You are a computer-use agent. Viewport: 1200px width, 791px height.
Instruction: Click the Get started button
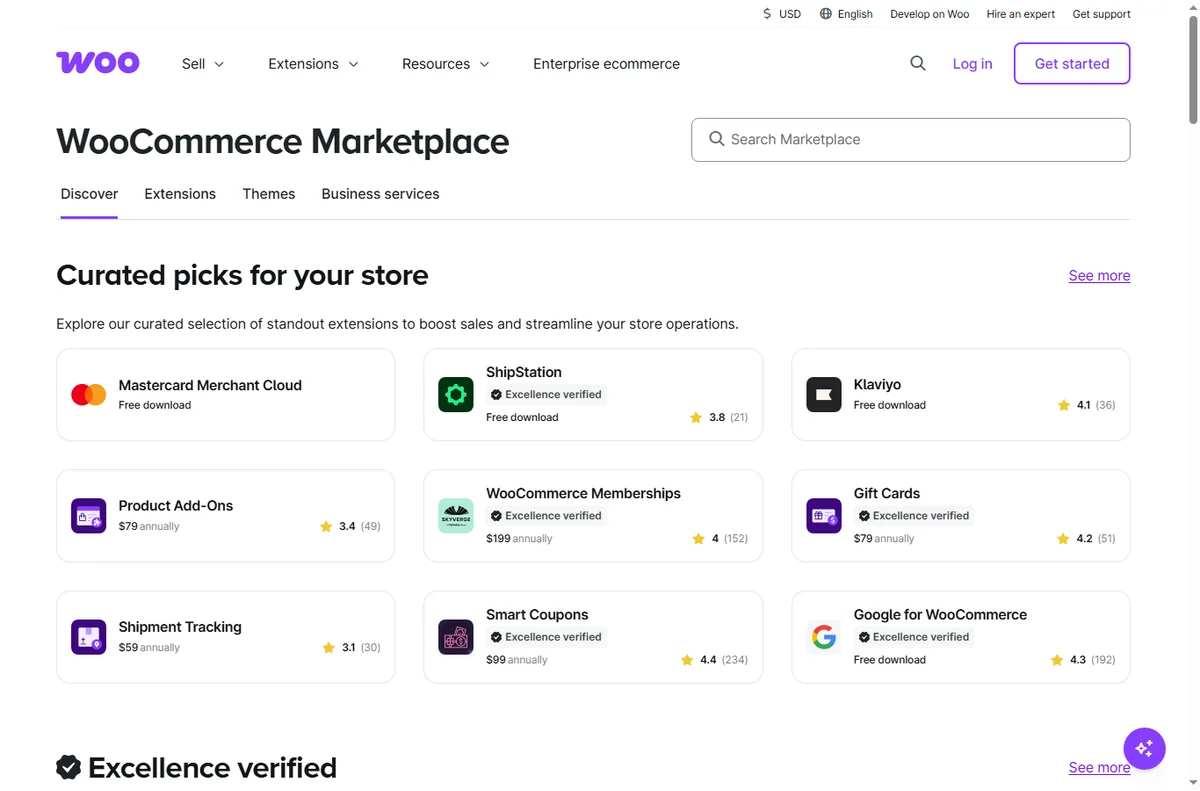point(1072,63)
